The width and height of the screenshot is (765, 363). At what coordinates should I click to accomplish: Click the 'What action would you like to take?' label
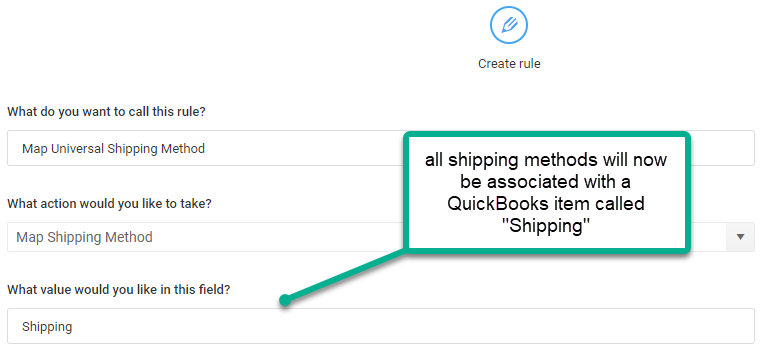109,203
